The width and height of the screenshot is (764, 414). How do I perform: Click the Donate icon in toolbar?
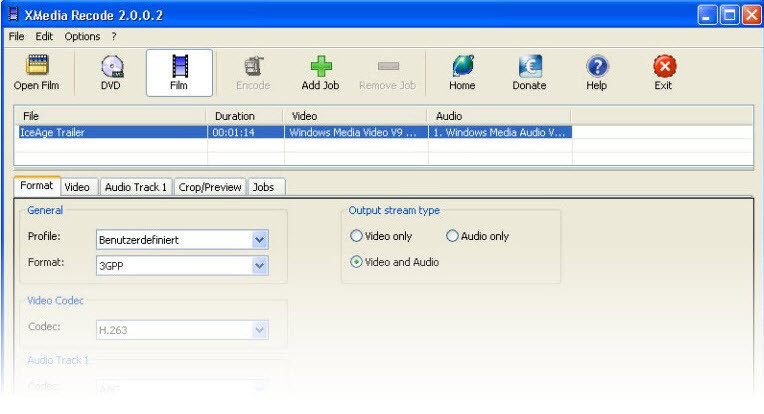click(529, 66)
